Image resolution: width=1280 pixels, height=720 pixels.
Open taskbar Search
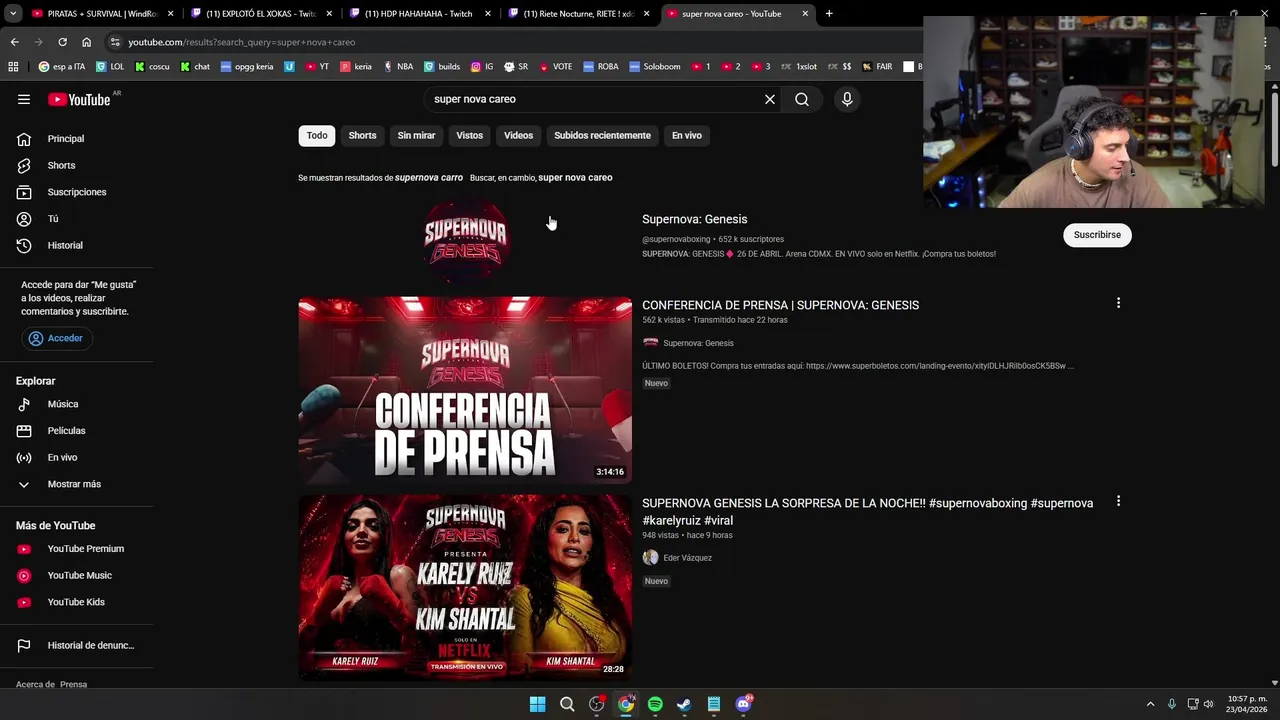click(567, 704)
